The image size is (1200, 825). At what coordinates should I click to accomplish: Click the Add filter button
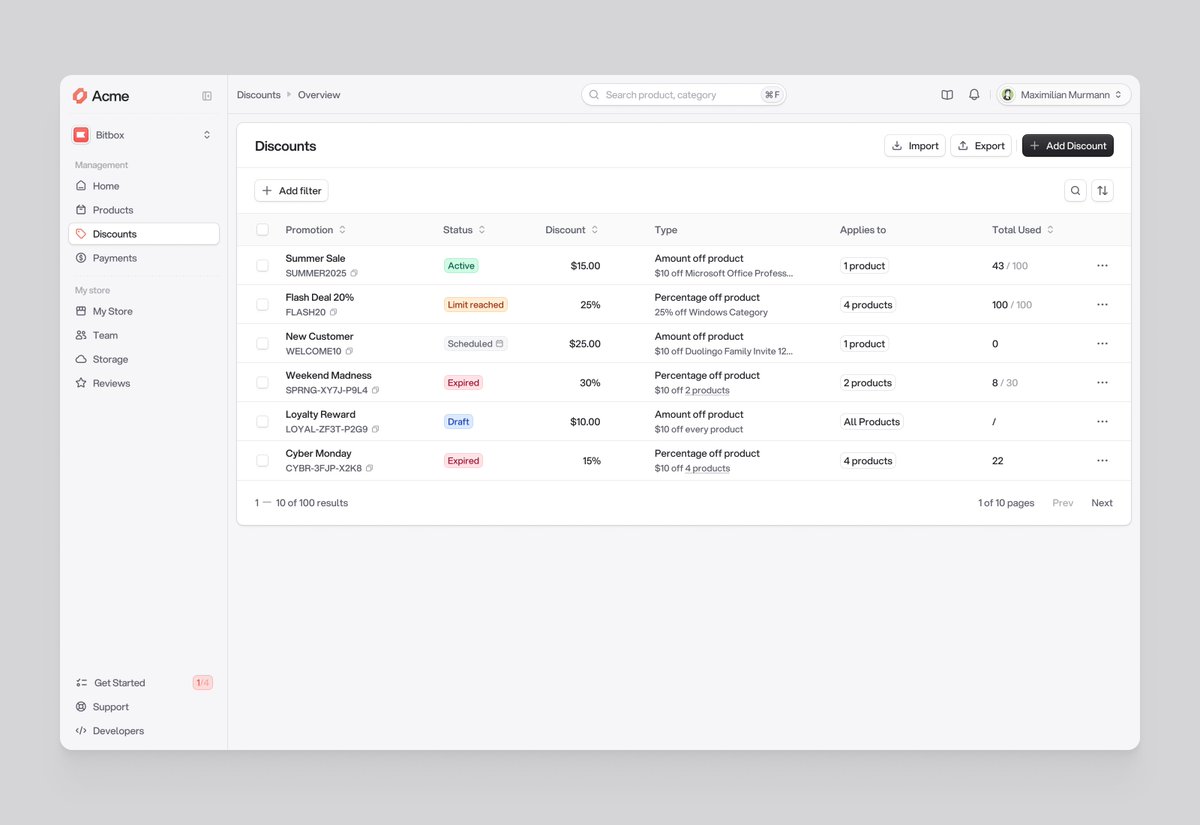pos(291,191)
